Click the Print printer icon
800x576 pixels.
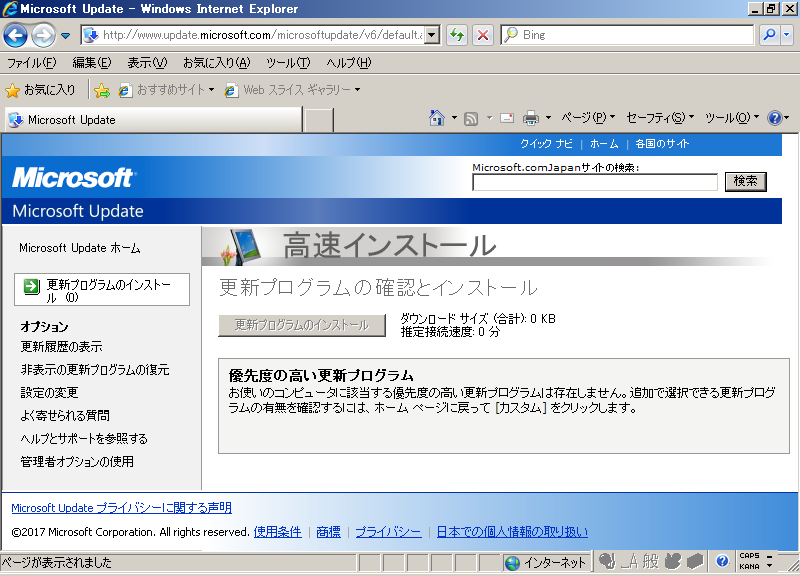pyautogui.click(x=531, y=118)
